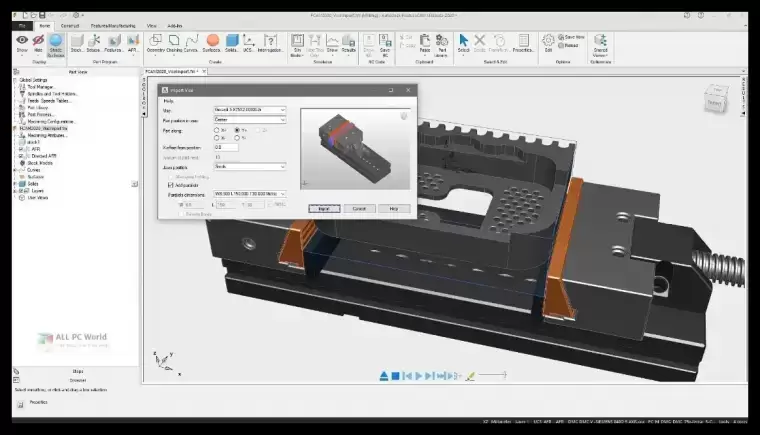Select the X+ part along radio button
This screenshot has width=760, height=435.
pos(217,130)
